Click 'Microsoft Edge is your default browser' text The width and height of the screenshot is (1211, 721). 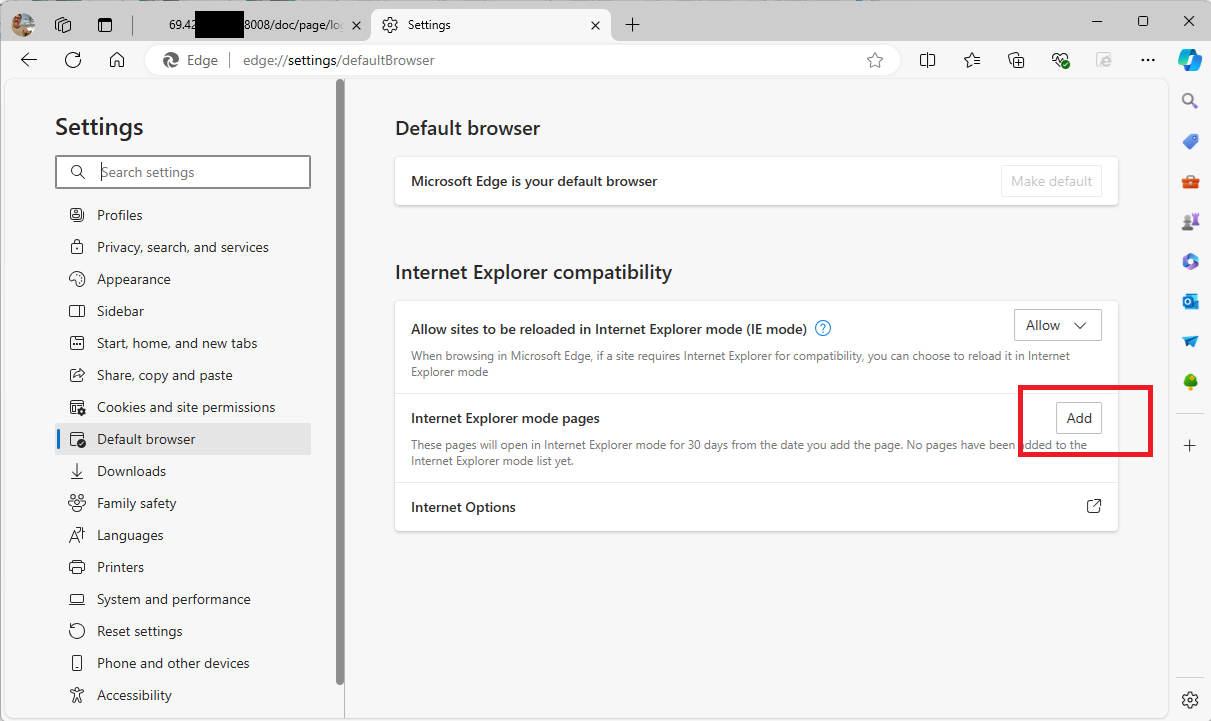[x=534, y=181]
